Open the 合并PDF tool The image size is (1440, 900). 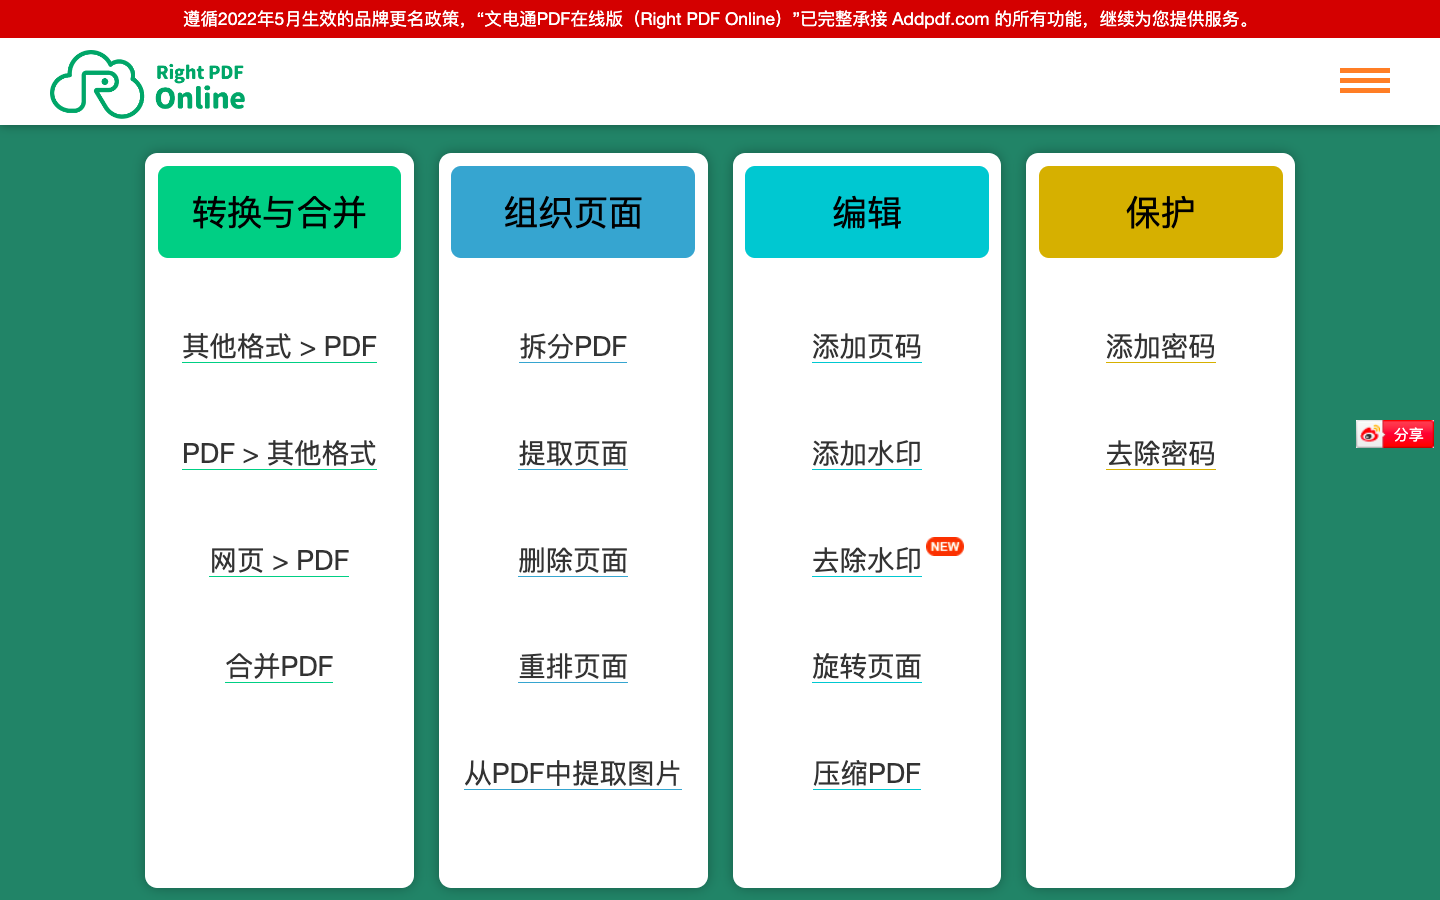pos(279,667)
